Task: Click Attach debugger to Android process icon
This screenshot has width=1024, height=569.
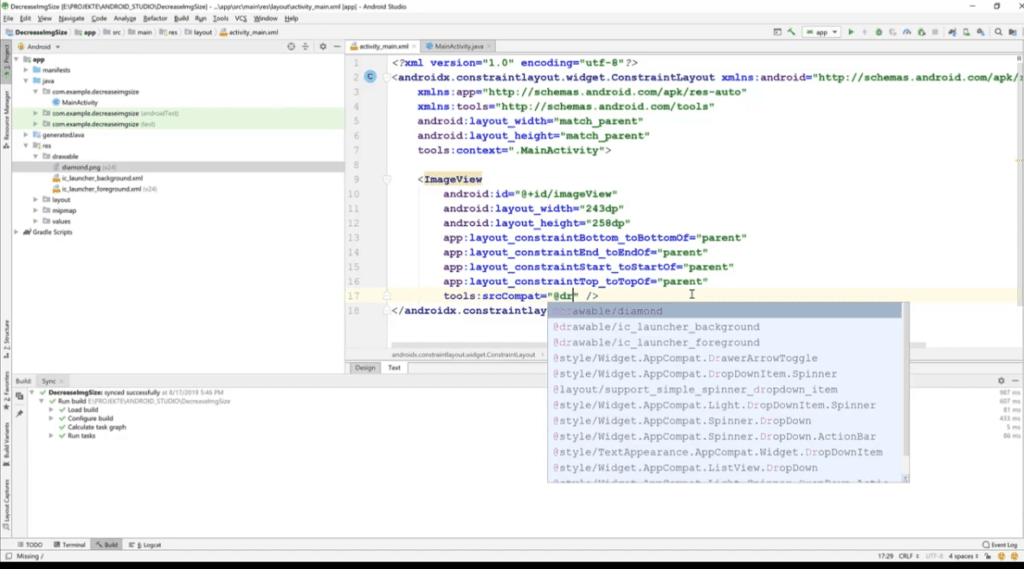Action: point(921,32)
